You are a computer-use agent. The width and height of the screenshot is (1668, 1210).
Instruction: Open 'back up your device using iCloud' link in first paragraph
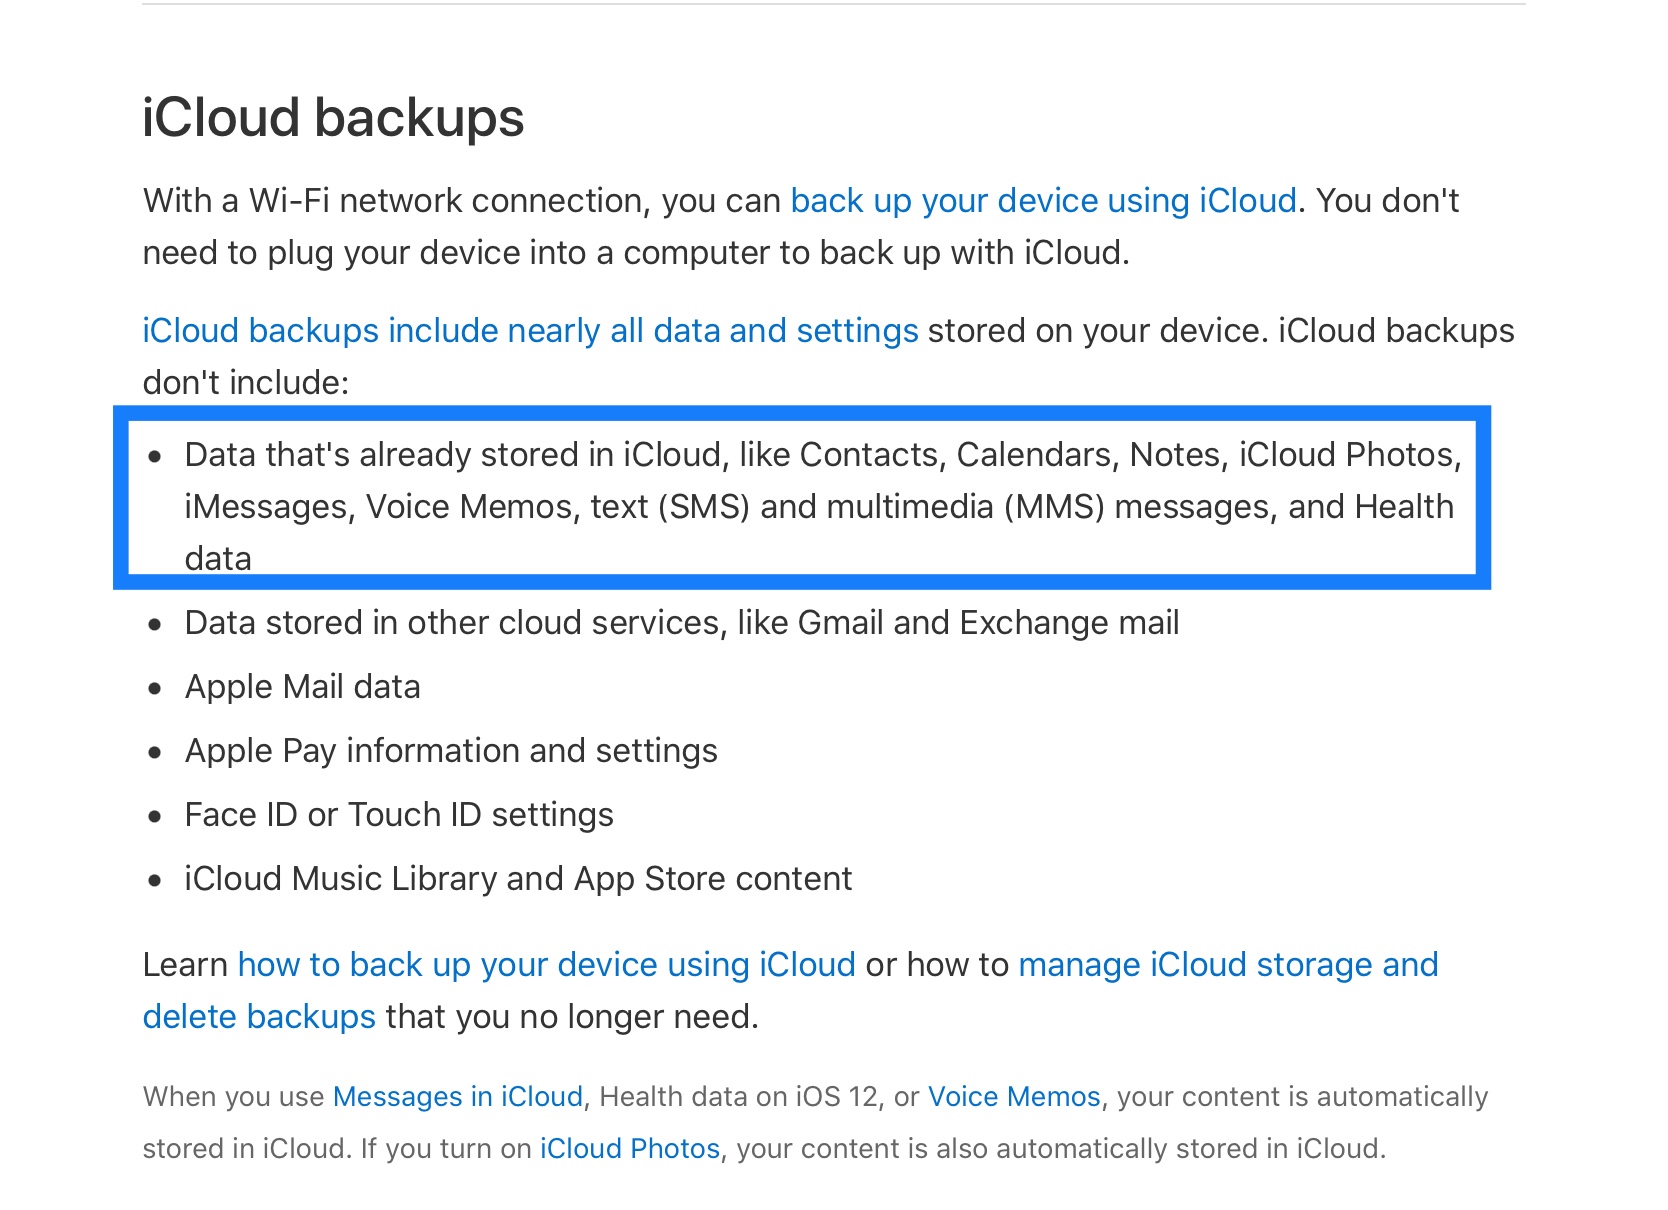[1043, 201]
